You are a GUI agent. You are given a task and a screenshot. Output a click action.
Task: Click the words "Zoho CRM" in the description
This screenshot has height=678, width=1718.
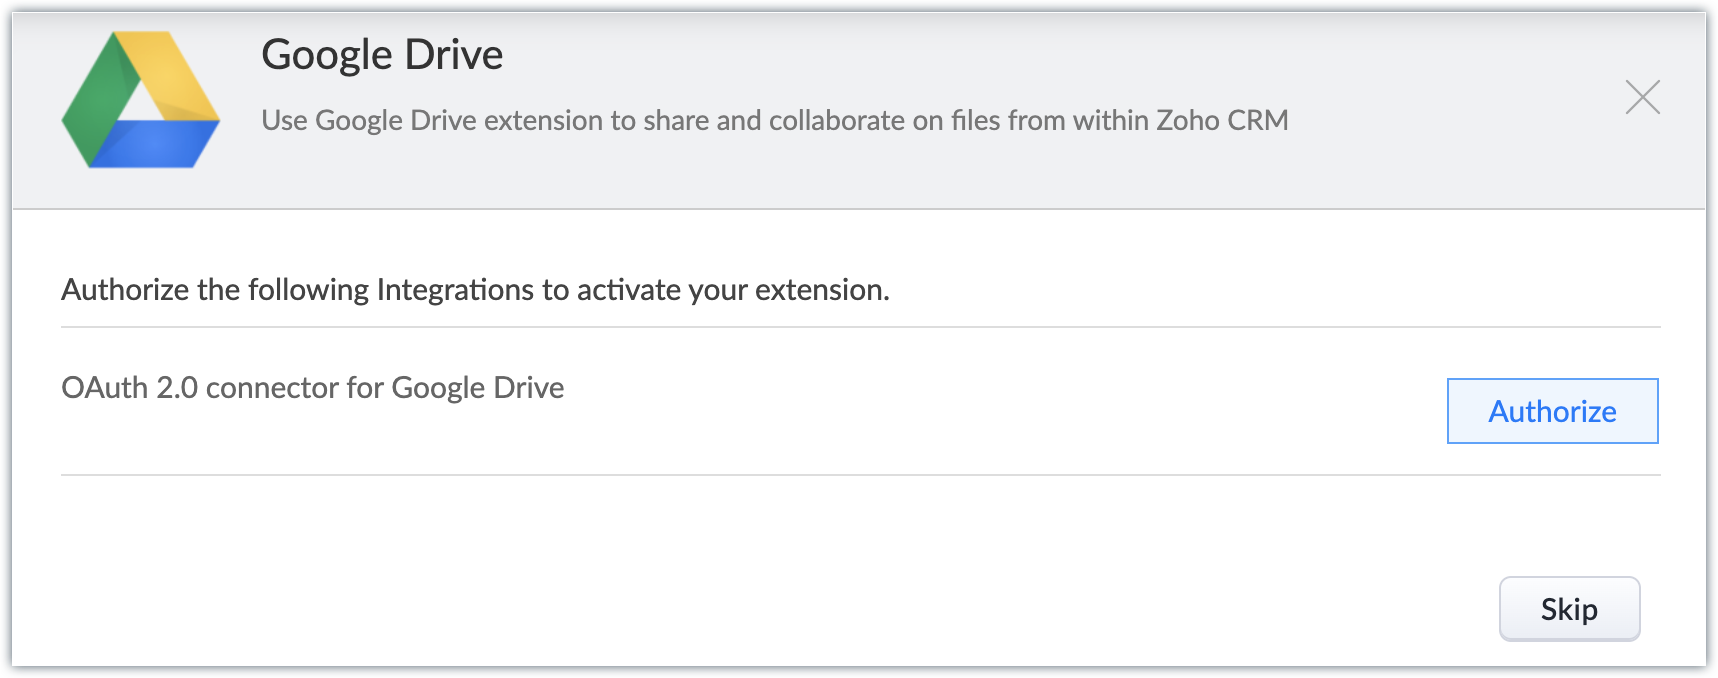point(1221,121)
